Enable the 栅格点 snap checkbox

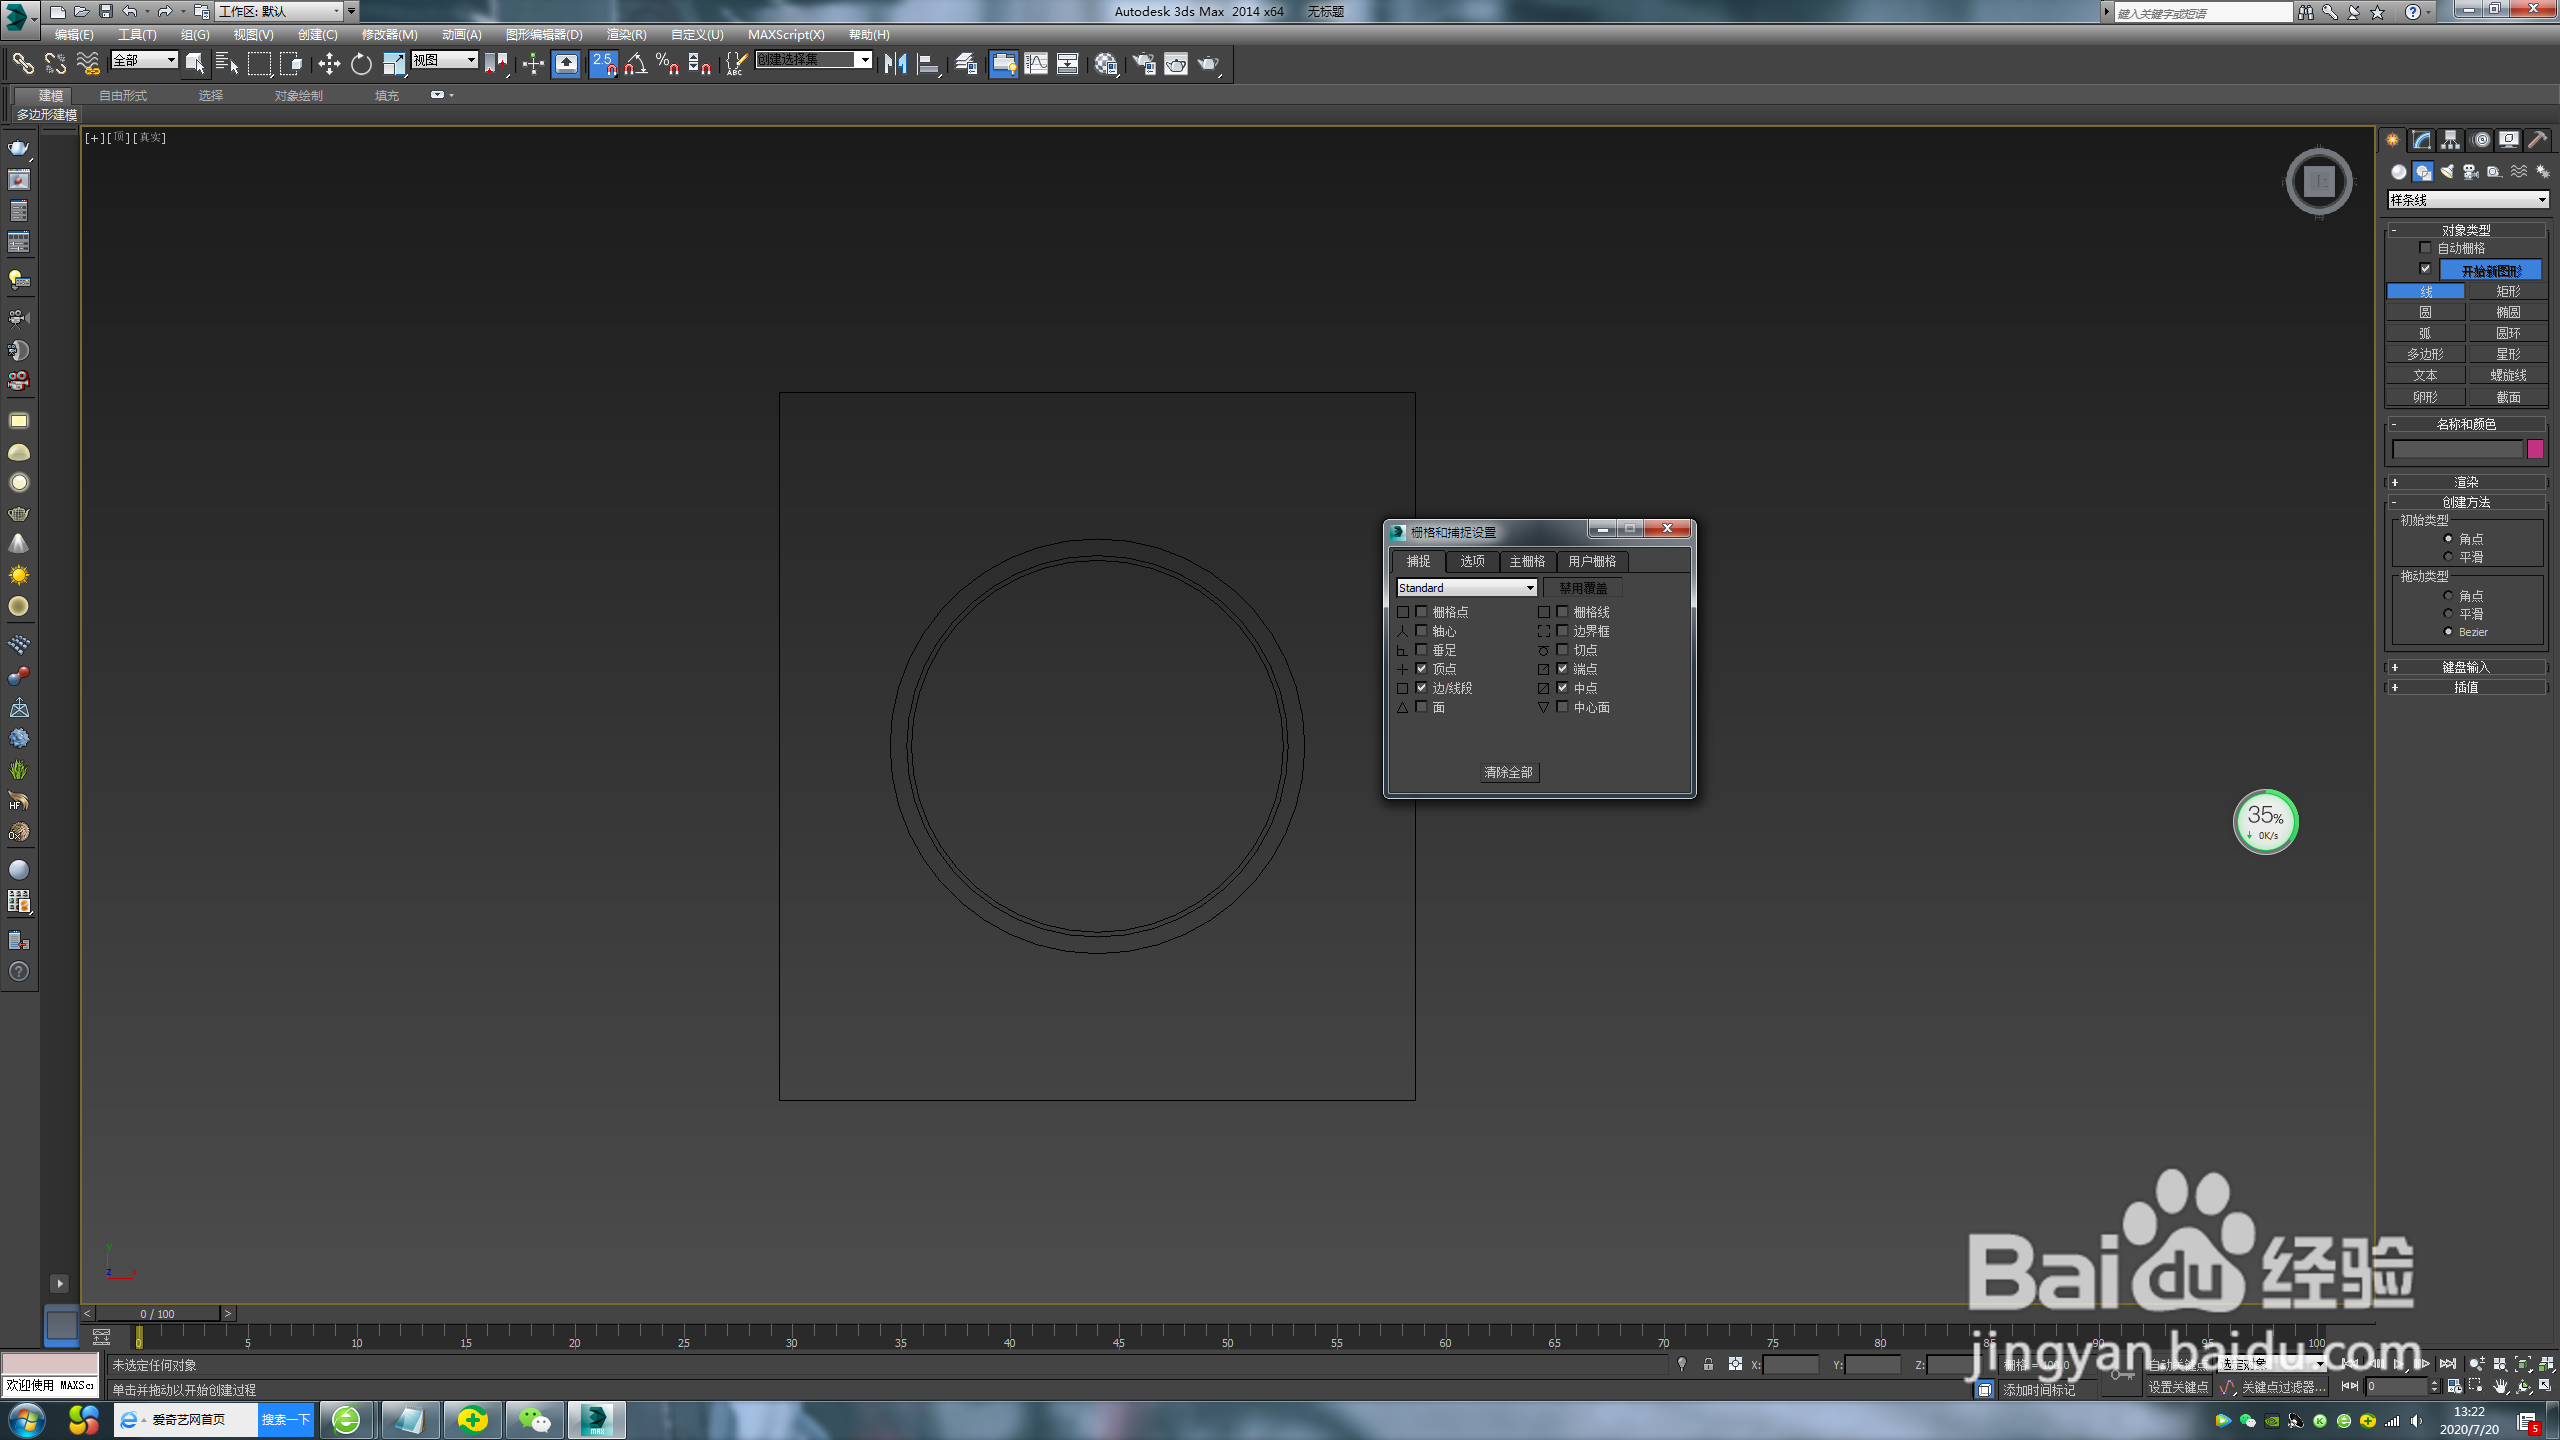pyautogui.click(x=1421, y=612)
